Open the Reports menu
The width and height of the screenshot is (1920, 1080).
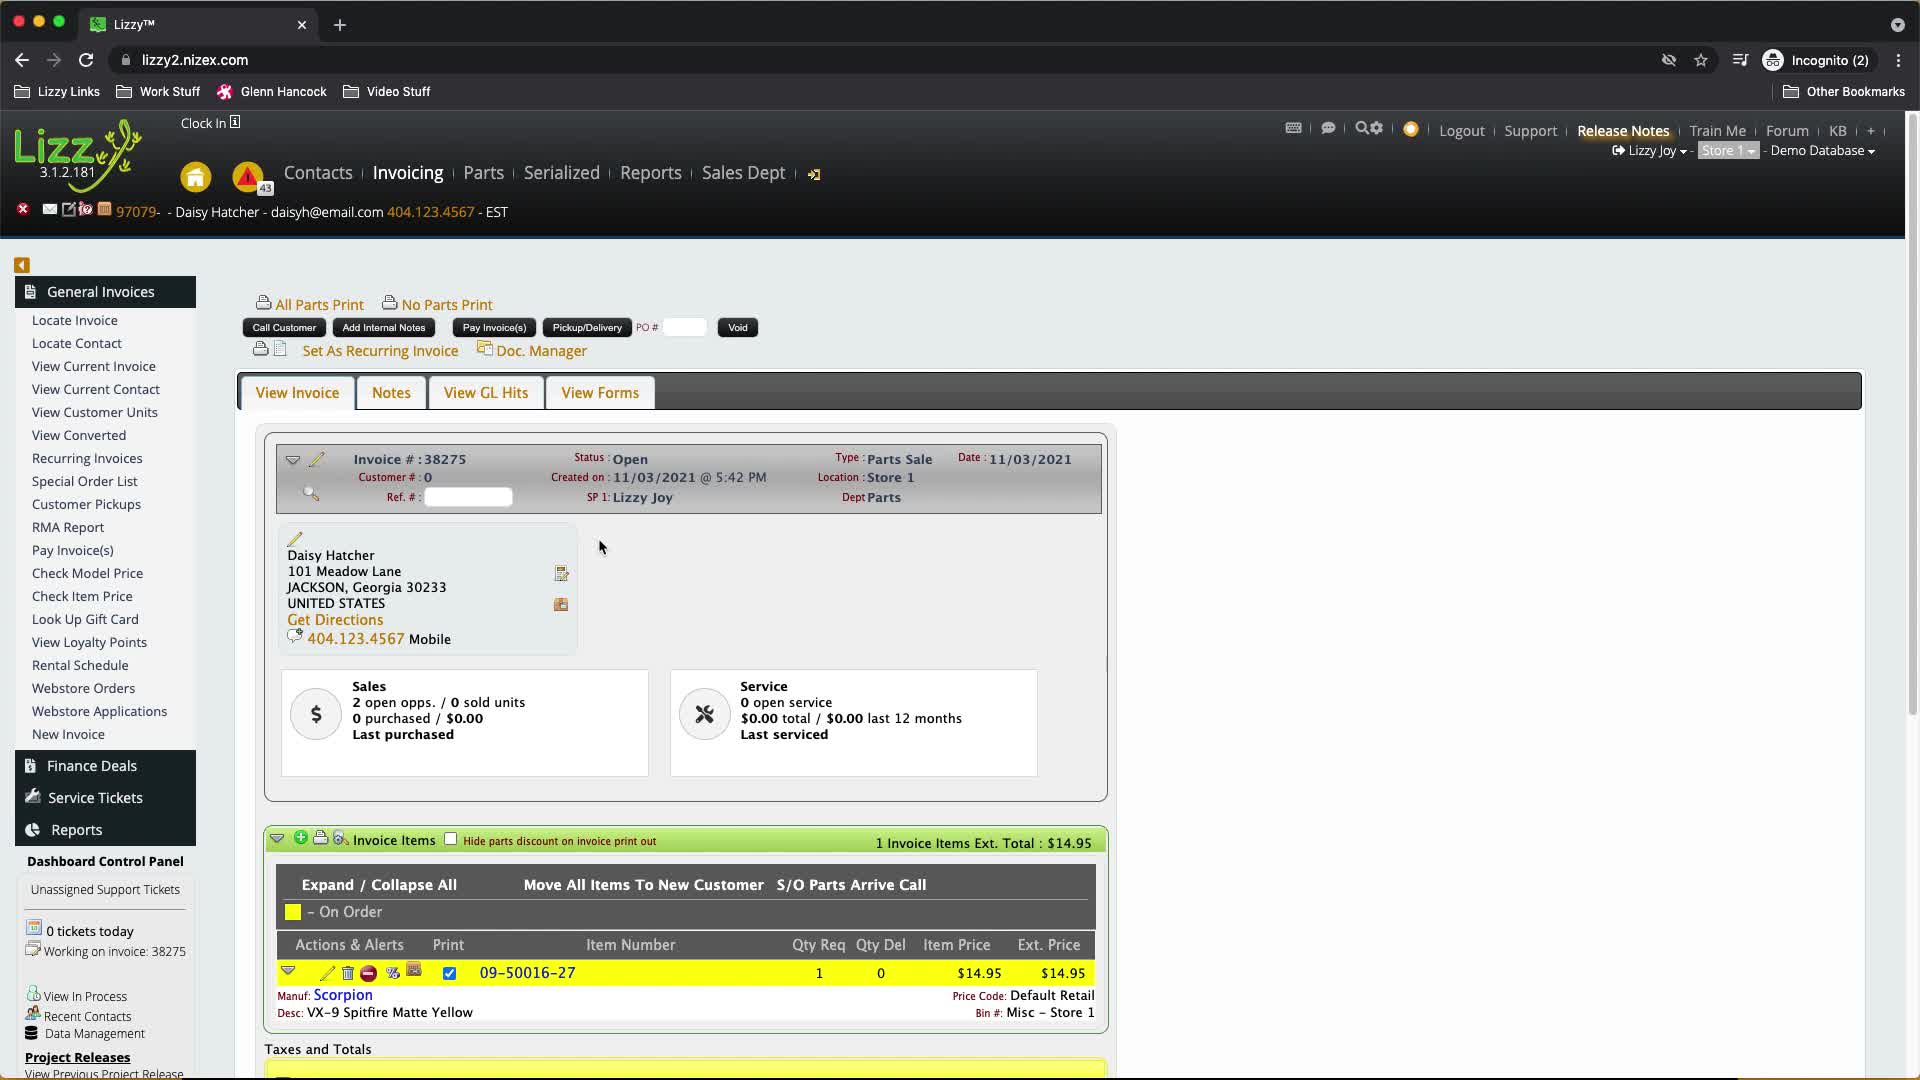pos(651,172)
